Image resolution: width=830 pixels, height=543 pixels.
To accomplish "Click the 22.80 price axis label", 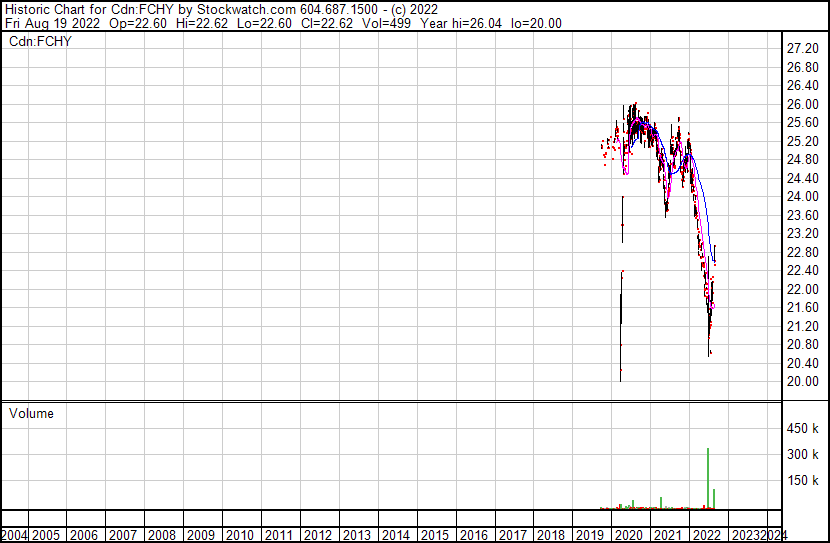I will click(x=804, y=252).
